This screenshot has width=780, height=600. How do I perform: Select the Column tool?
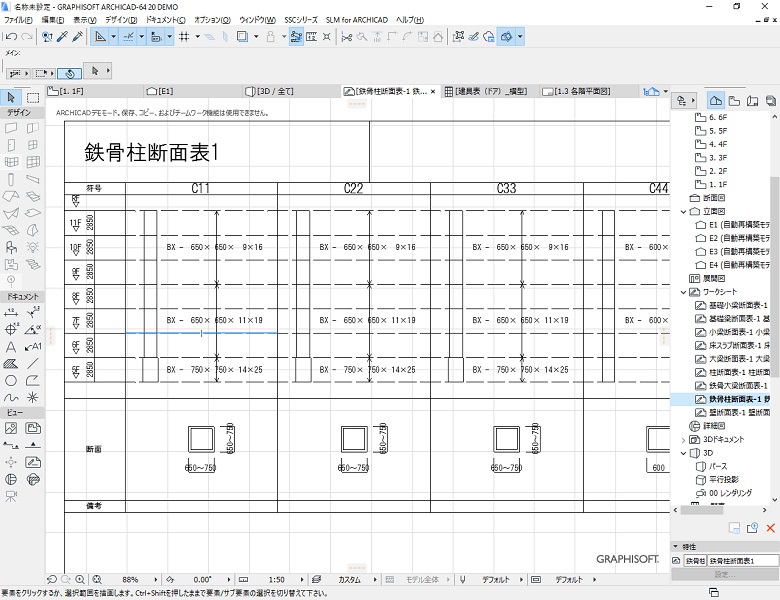[11, 179]
